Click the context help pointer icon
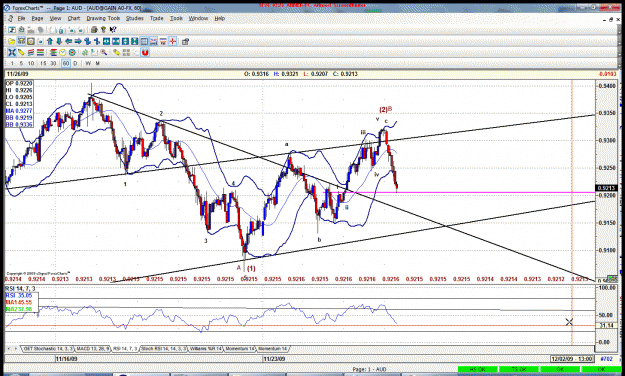The height and width of the screenshot is (376, 625). click(113, 30)
